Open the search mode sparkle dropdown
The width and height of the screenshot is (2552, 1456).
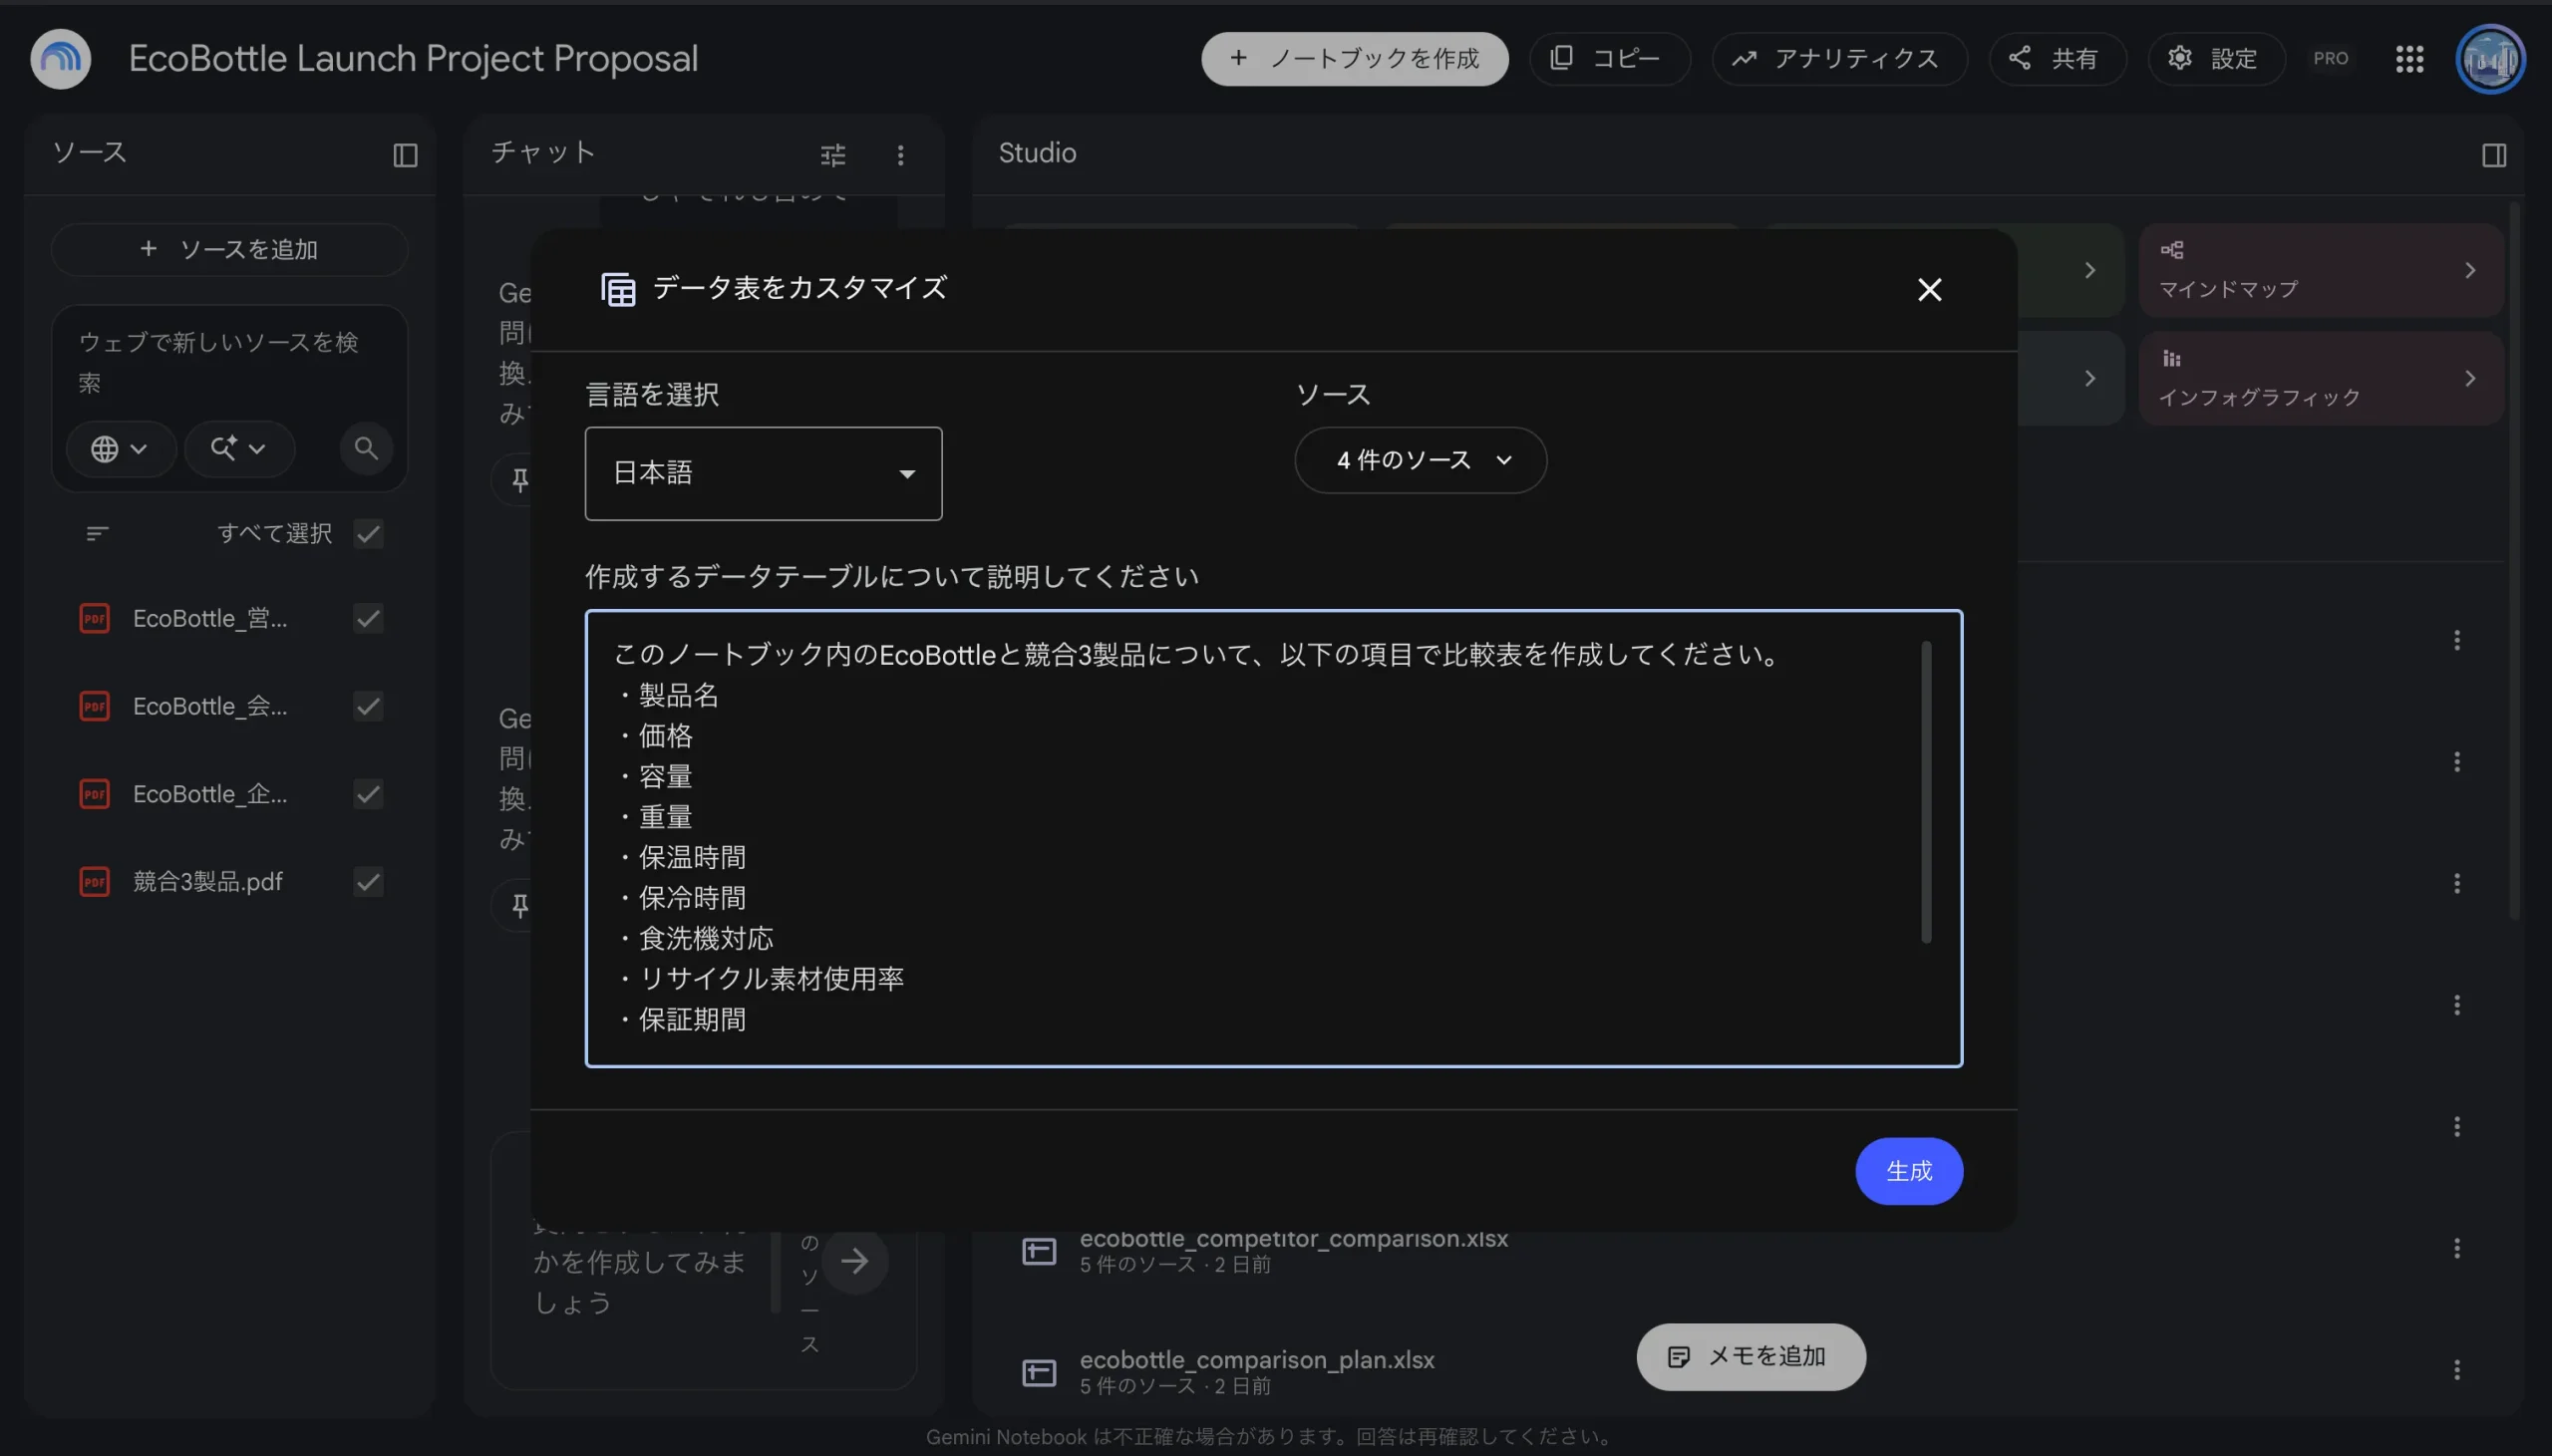(238, 448)
